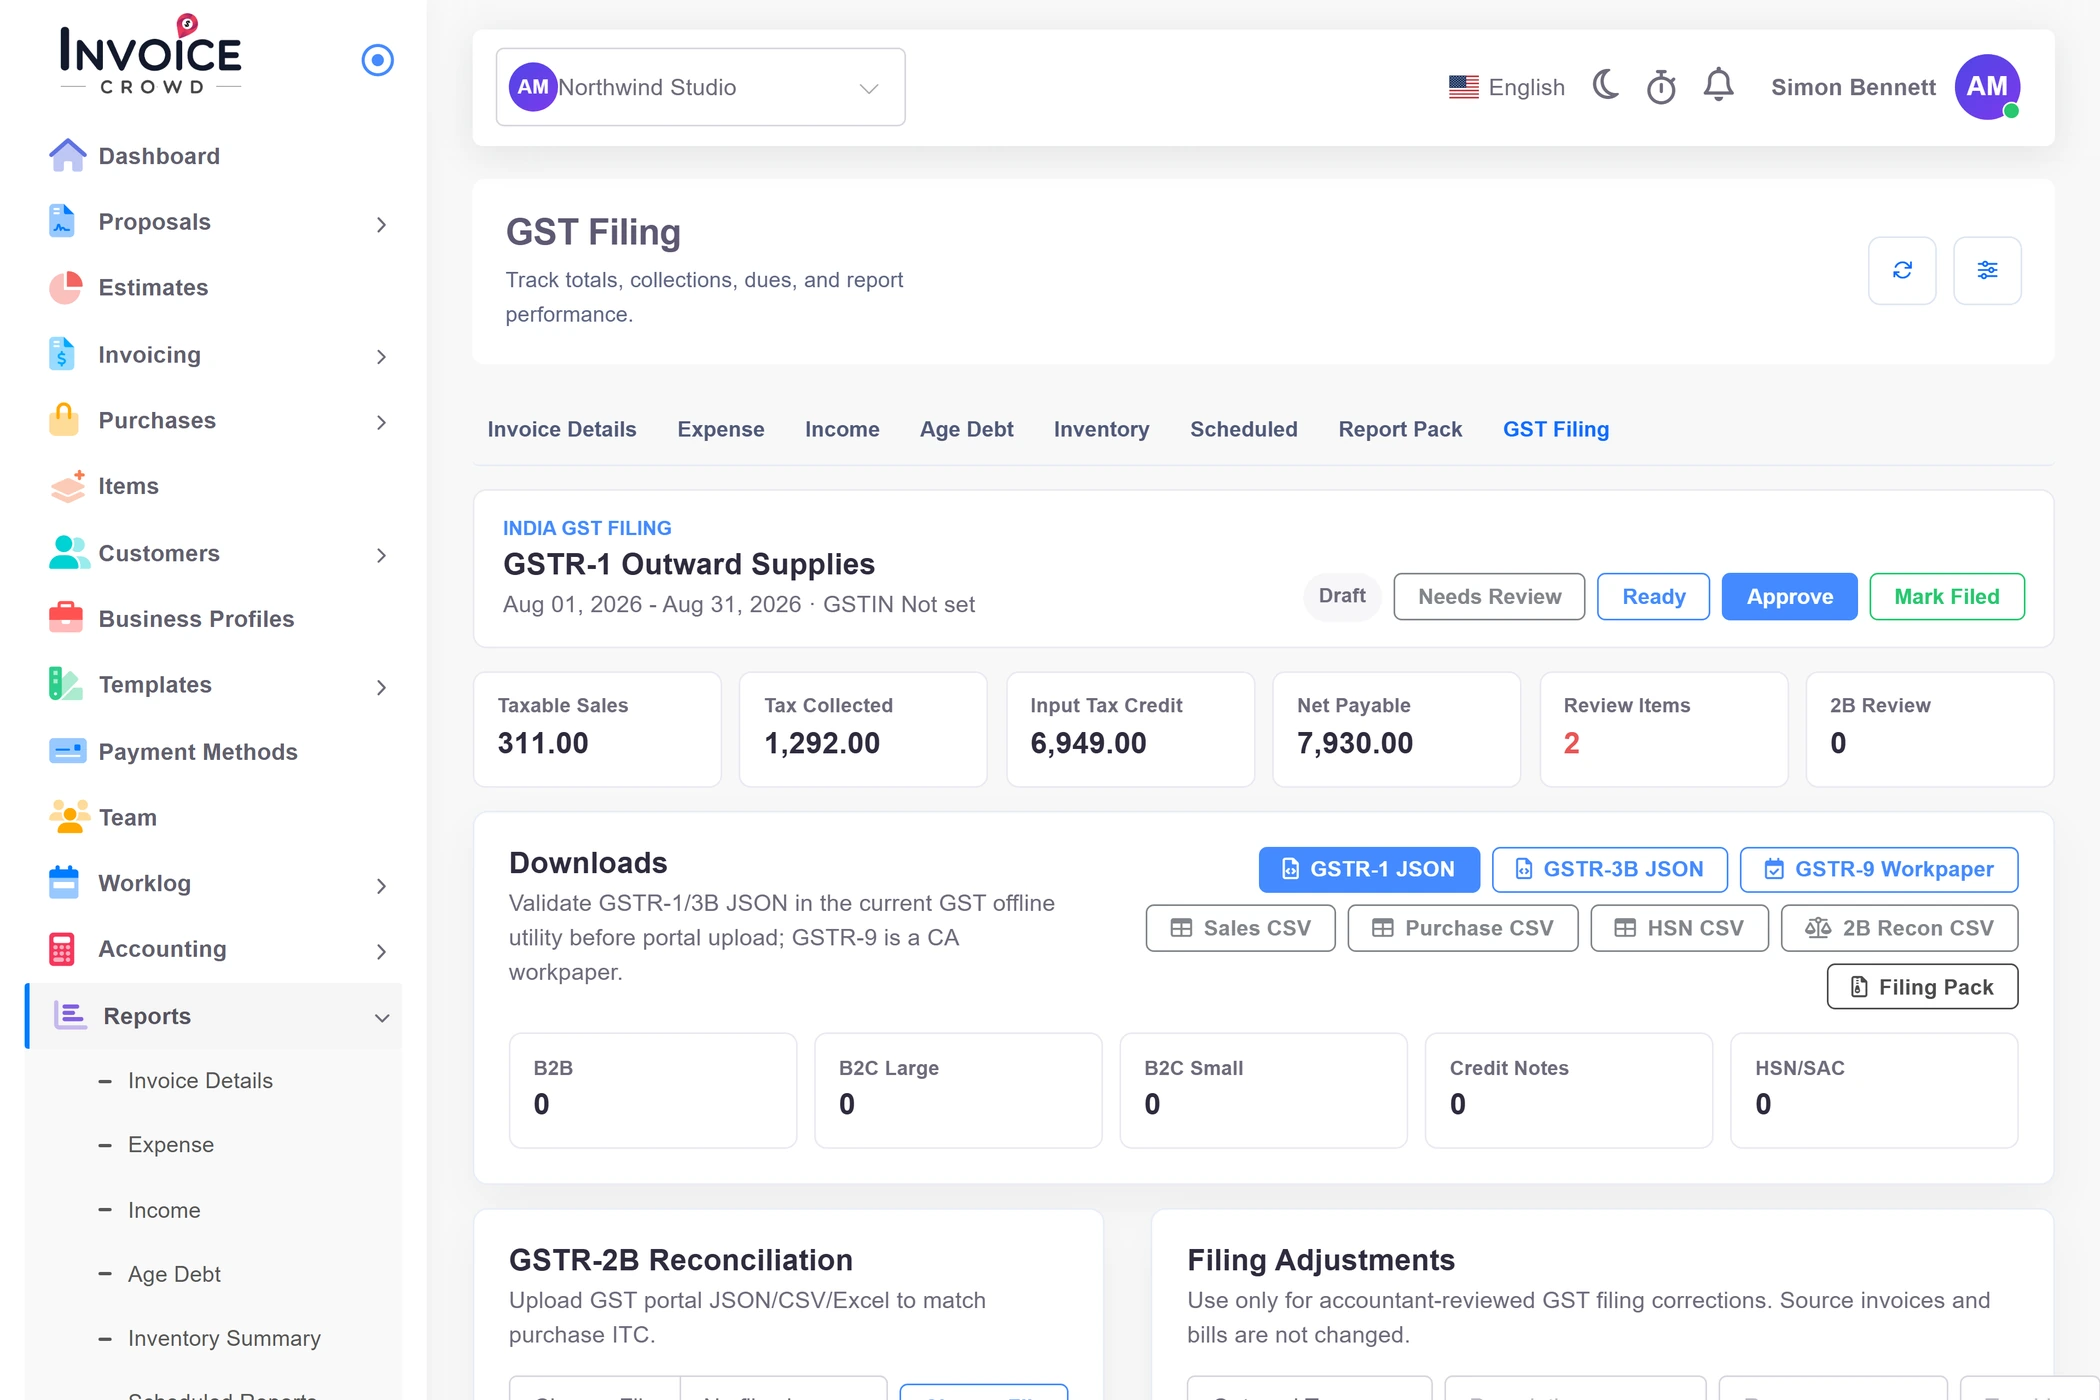Open Income in Reports submenu
This screenshot has height=1400, width=2100.
coord(164,1210)
